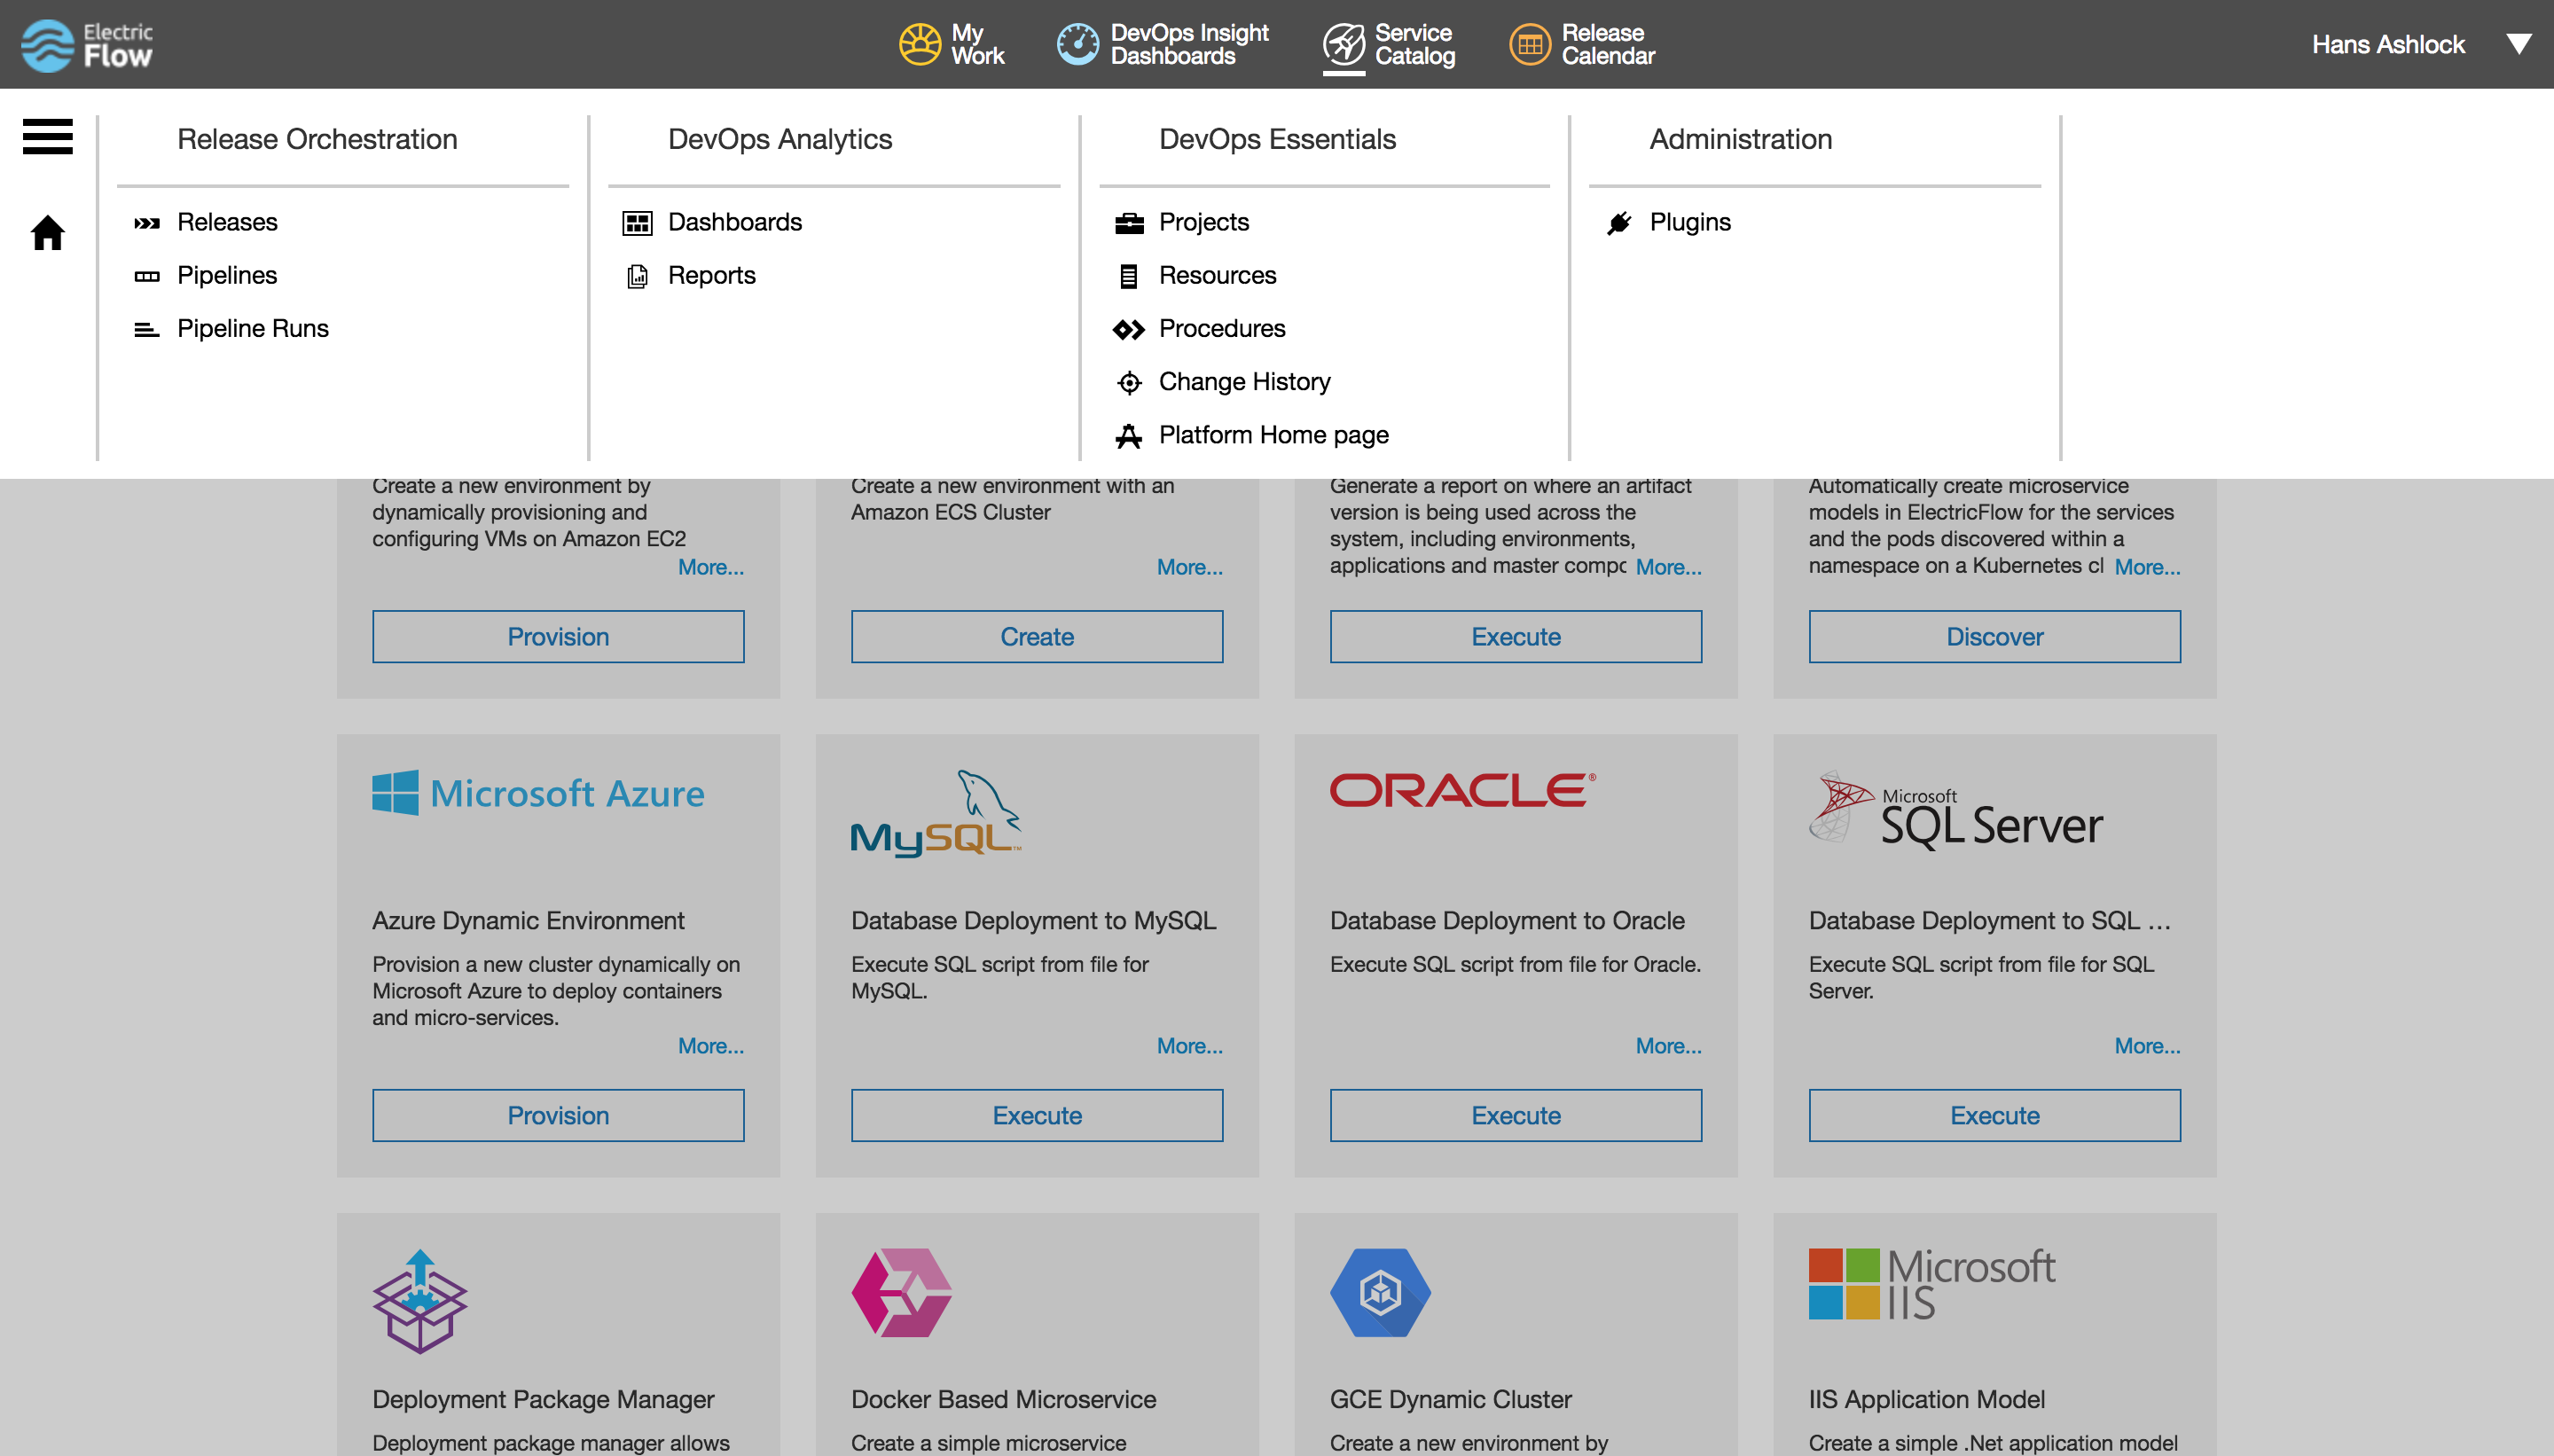
Task: Click Discover for Kubernetes microservice models
Action: pyautogui.click(x=1994, y=636)
